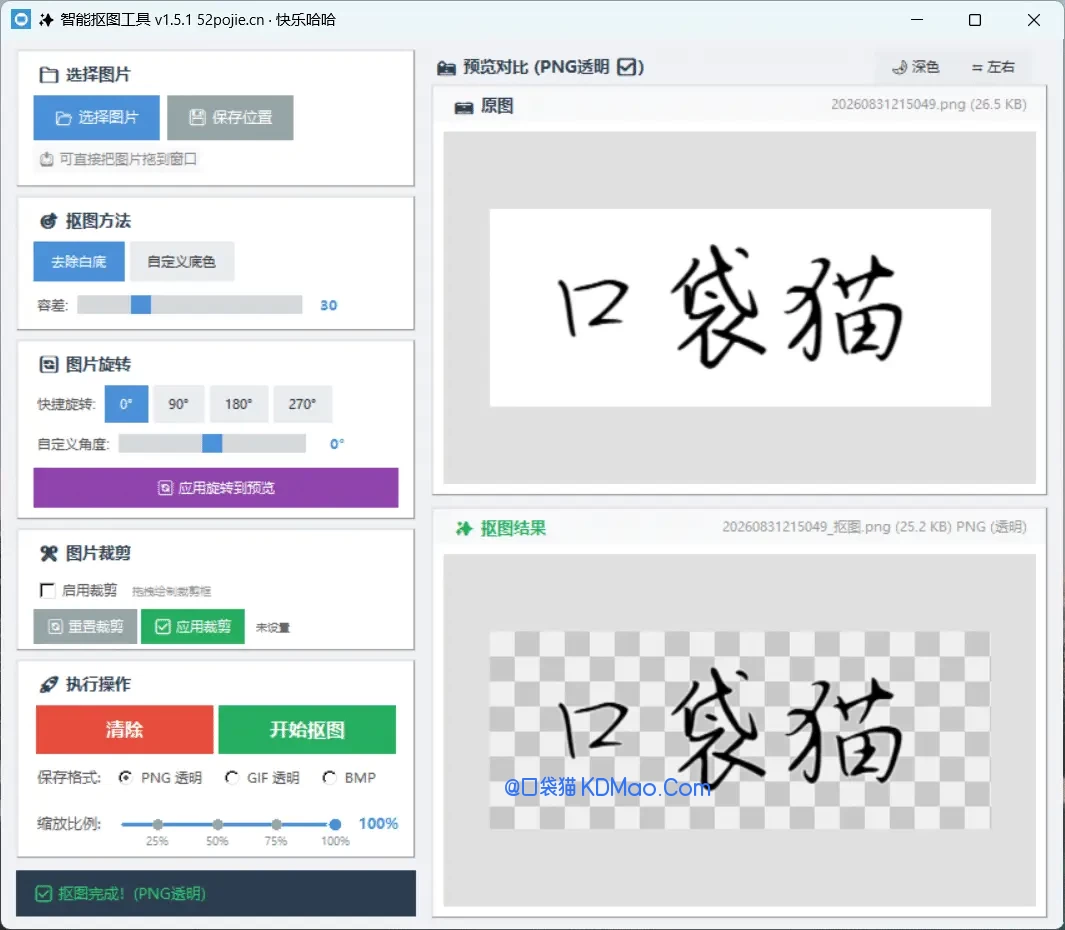Viewport: 1065px width, 930px height.
Task: Set scale ratio to 75% mark
Action: pos(276,825)
